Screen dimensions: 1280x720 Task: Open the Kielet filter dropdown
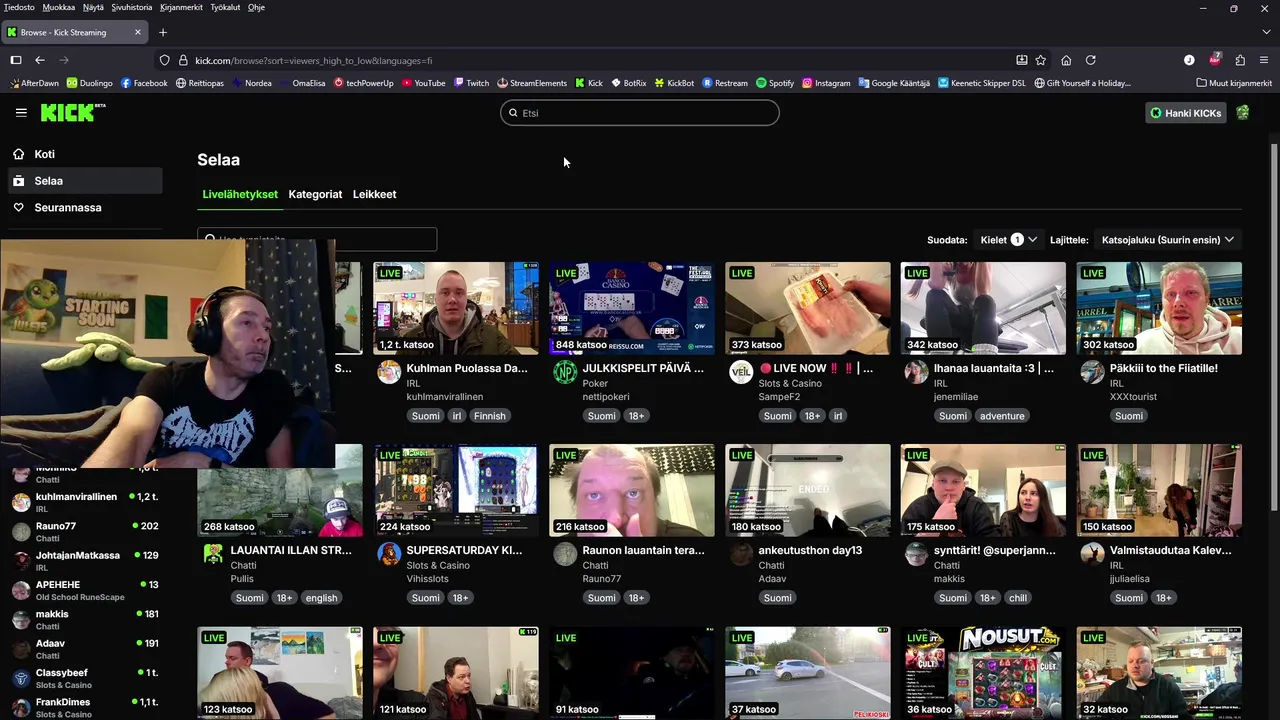click(x=1008, y=240)
